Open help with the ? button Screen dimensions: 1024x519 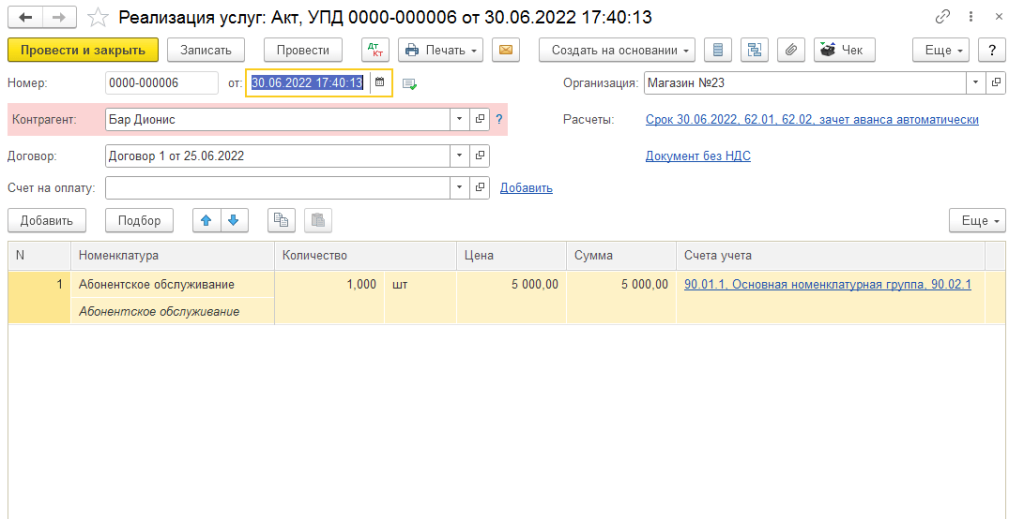pos(993,50)
